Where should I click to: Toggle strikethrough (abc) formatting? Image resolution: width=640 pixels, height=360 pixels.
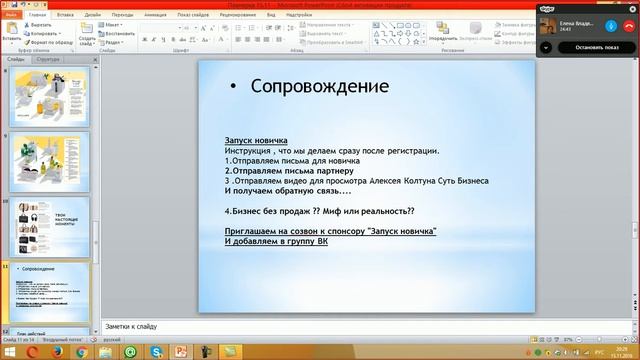182,39
